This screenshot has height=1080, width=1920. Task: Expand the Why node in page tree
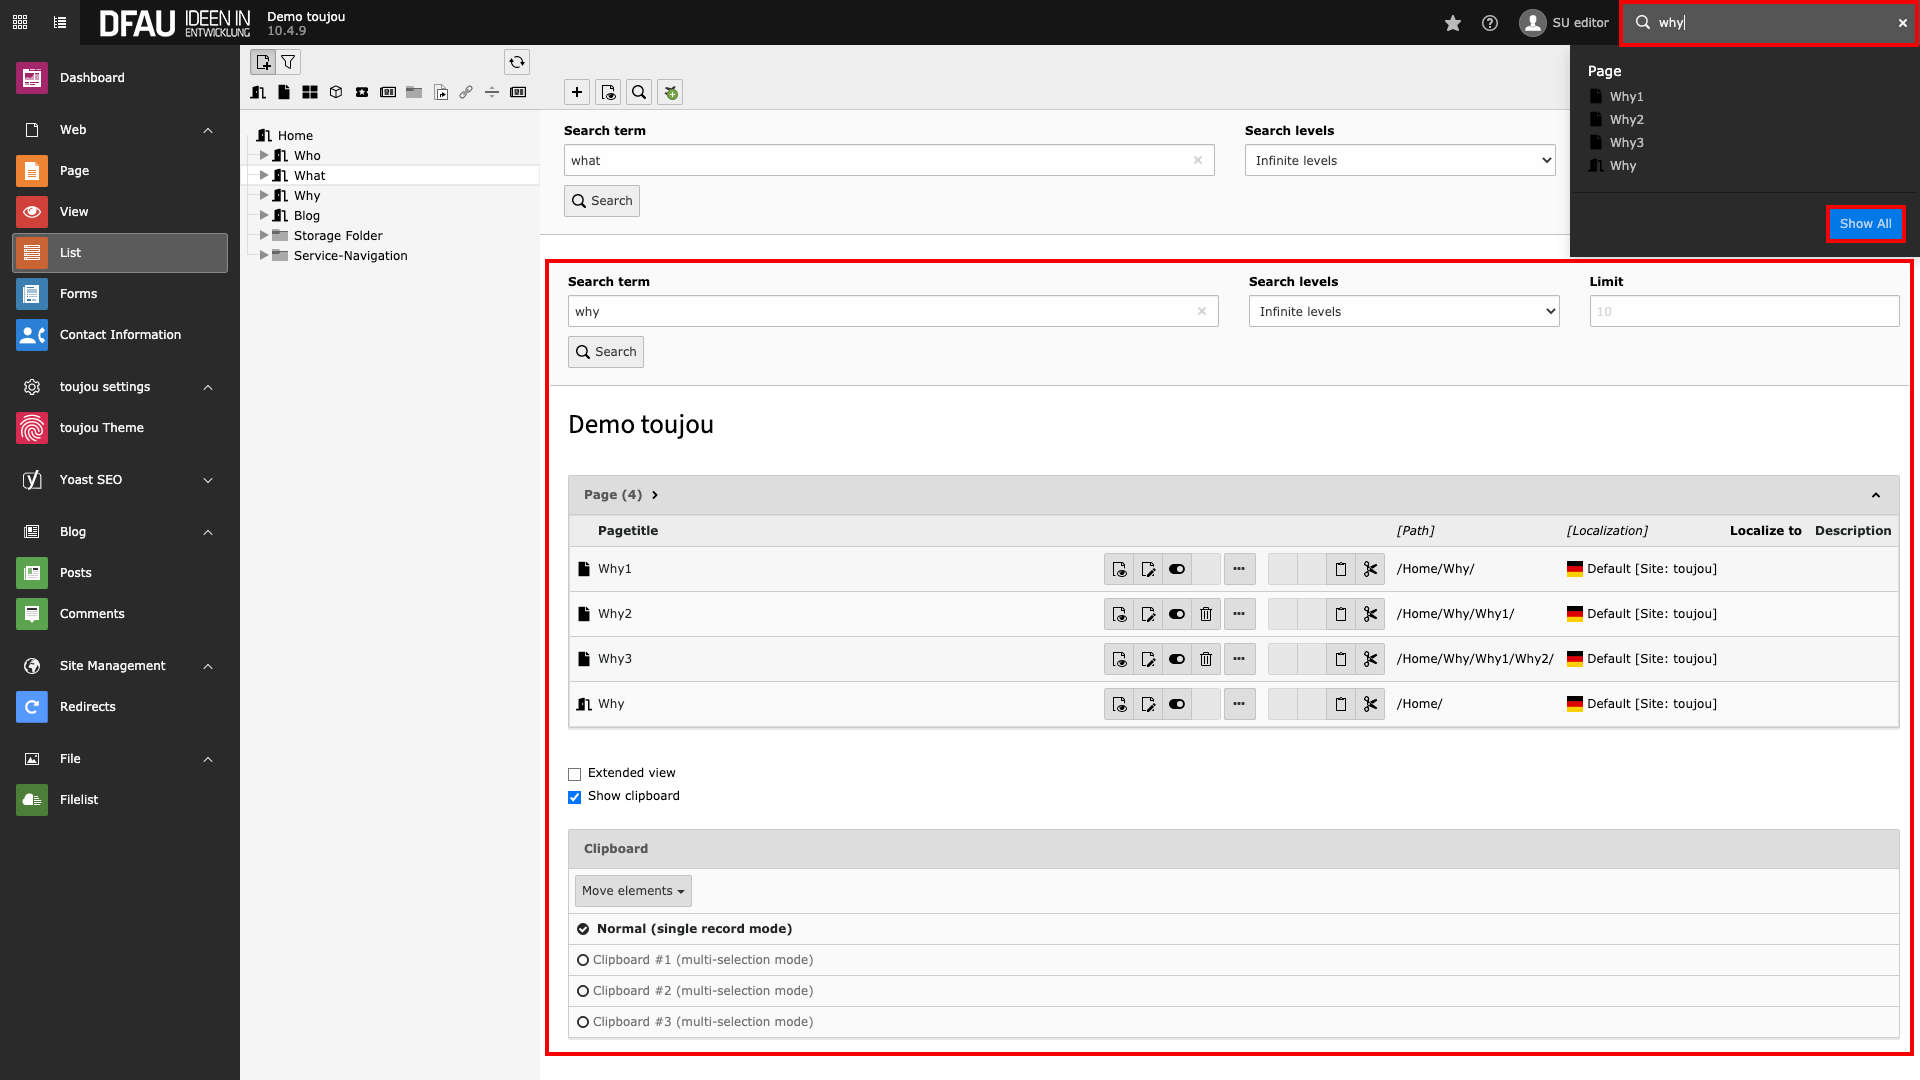(x=264, y=196)
